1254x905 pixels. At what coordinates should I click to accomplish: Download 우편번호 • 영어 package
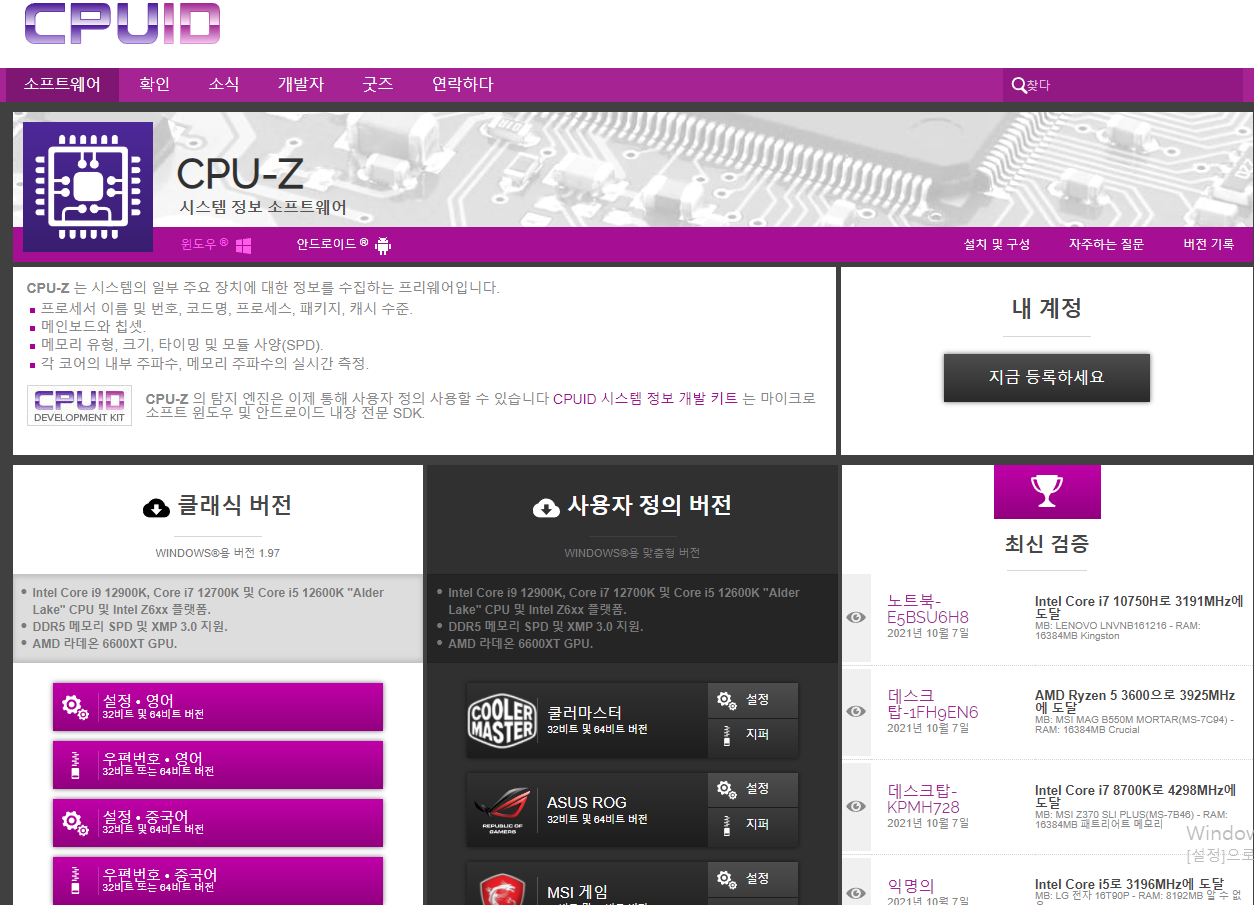(x=218, y=765)
